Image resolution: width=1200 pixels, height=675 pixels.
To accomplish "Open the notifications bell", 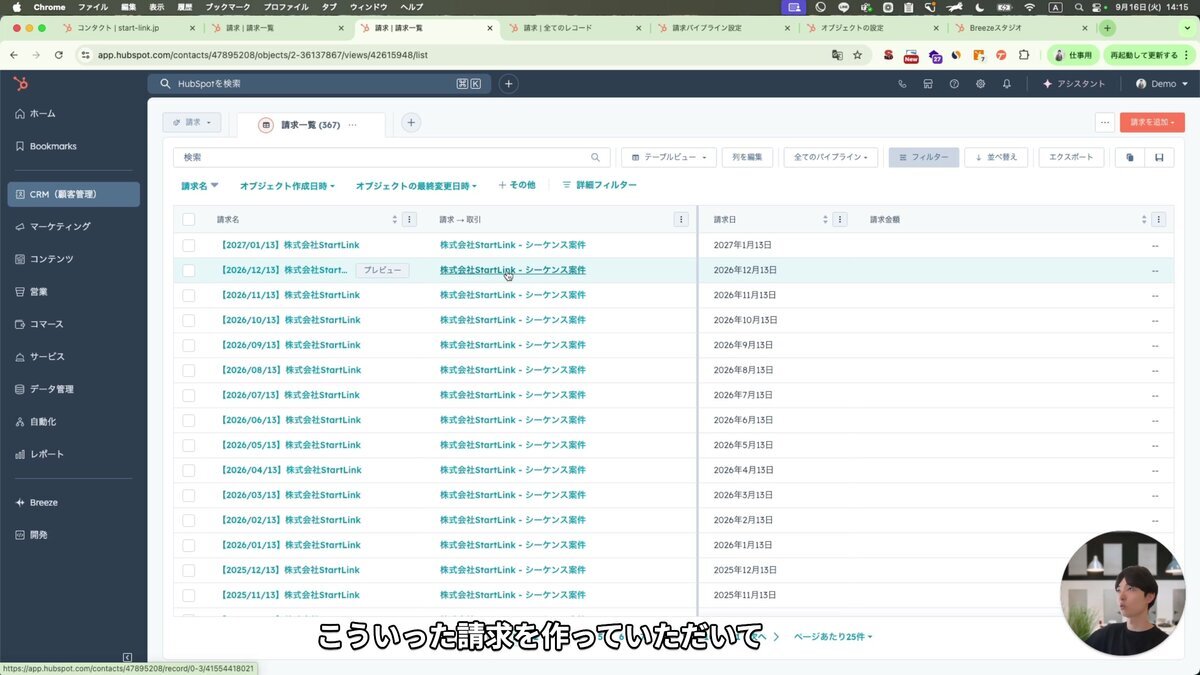I will [x=1007, y=84].
